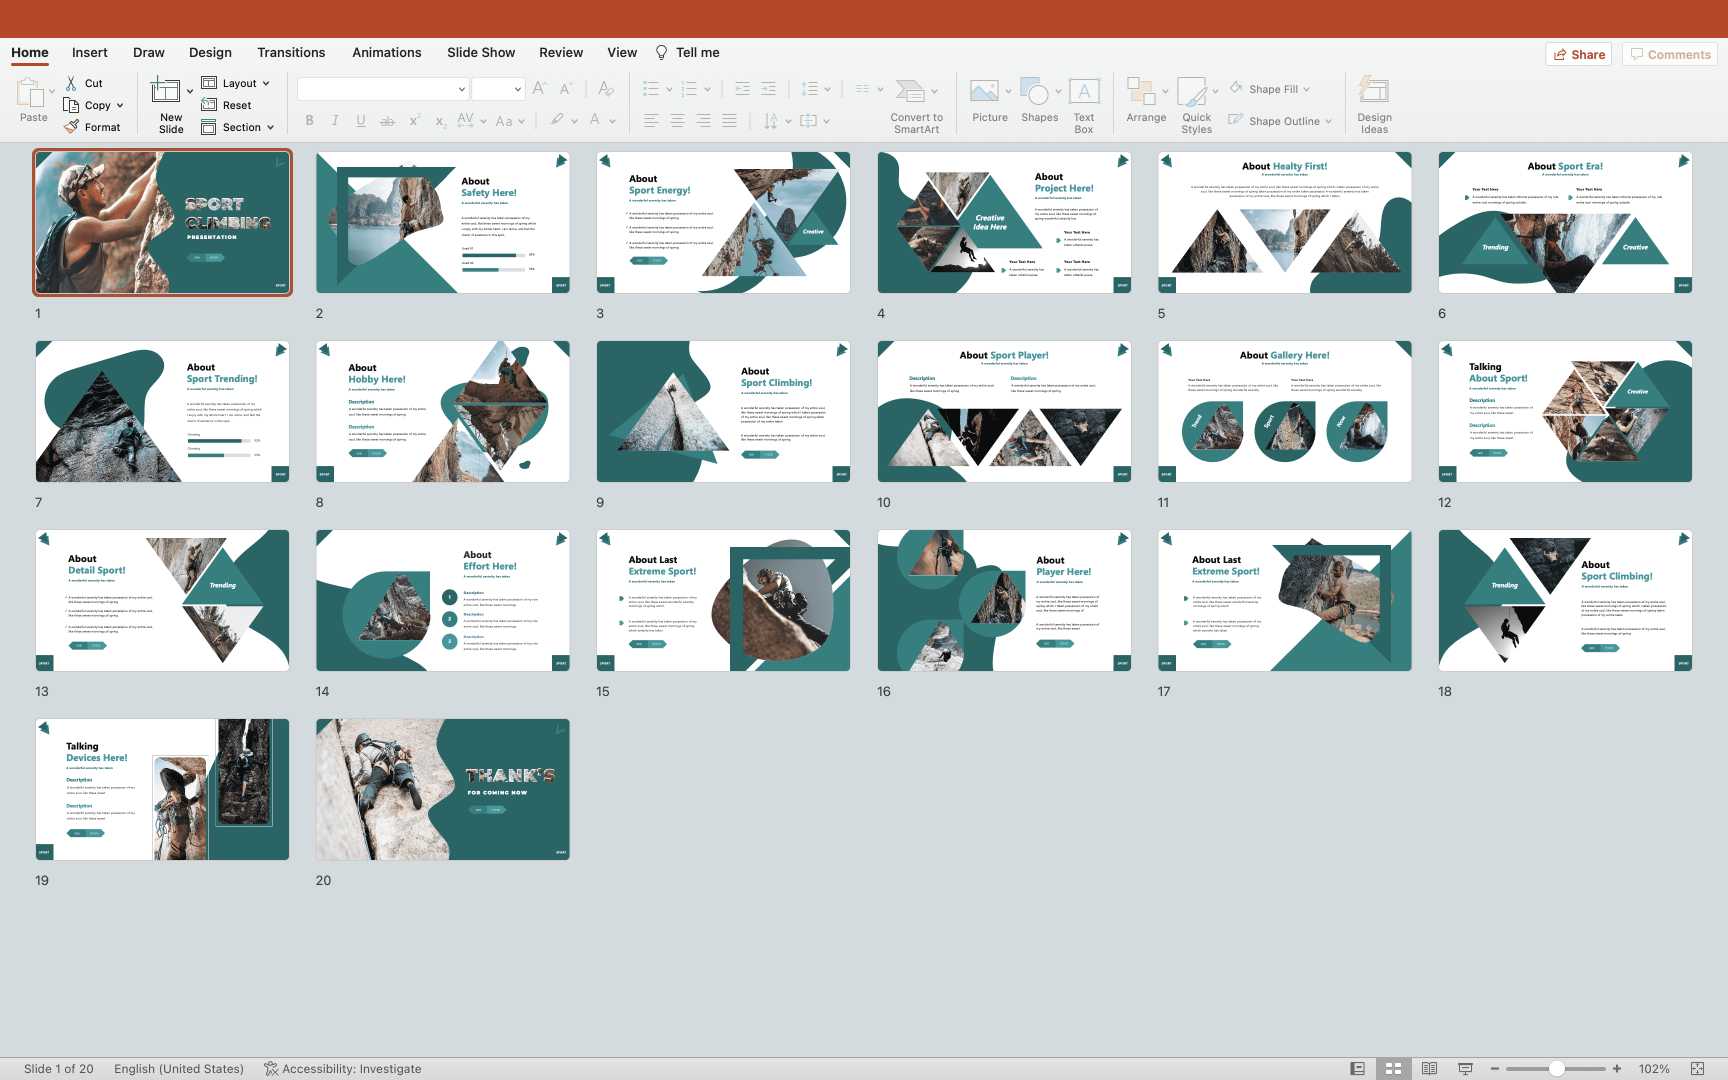Open the Transitions tab
Screen dimensions: 1728x1080
290,52
